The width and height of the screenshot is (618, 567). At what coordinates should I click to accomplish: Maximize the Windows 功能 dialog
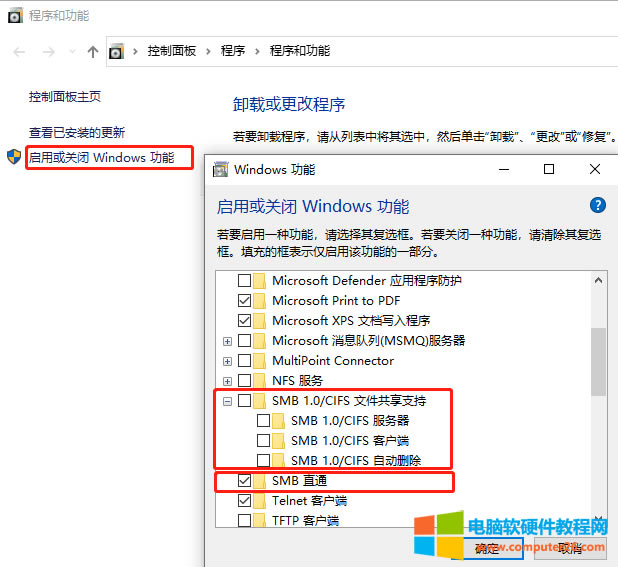549,169
